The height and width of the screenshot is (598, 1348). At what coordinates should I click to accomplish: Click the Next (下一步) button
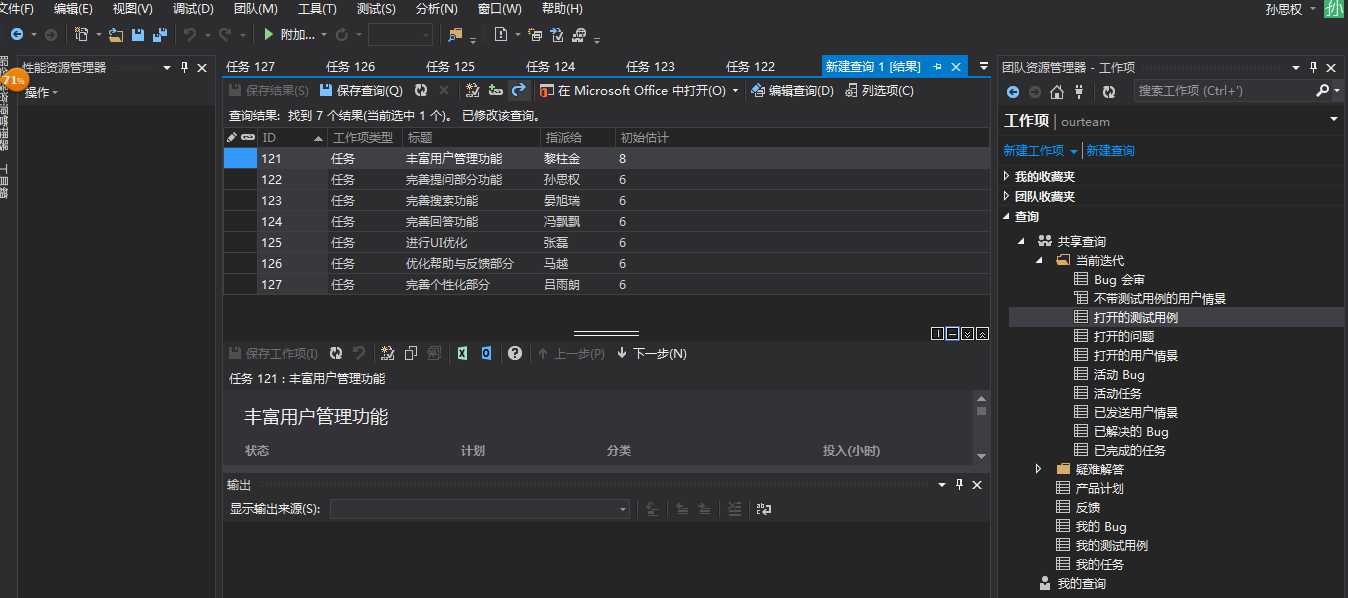pos(652,353)
